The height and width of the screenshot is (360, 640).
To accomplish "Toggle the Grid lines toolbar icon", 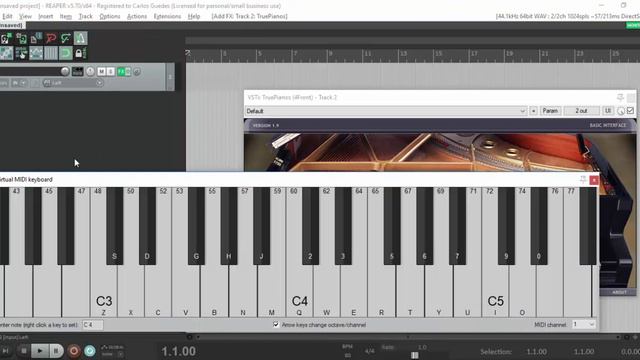I will 51,53.
